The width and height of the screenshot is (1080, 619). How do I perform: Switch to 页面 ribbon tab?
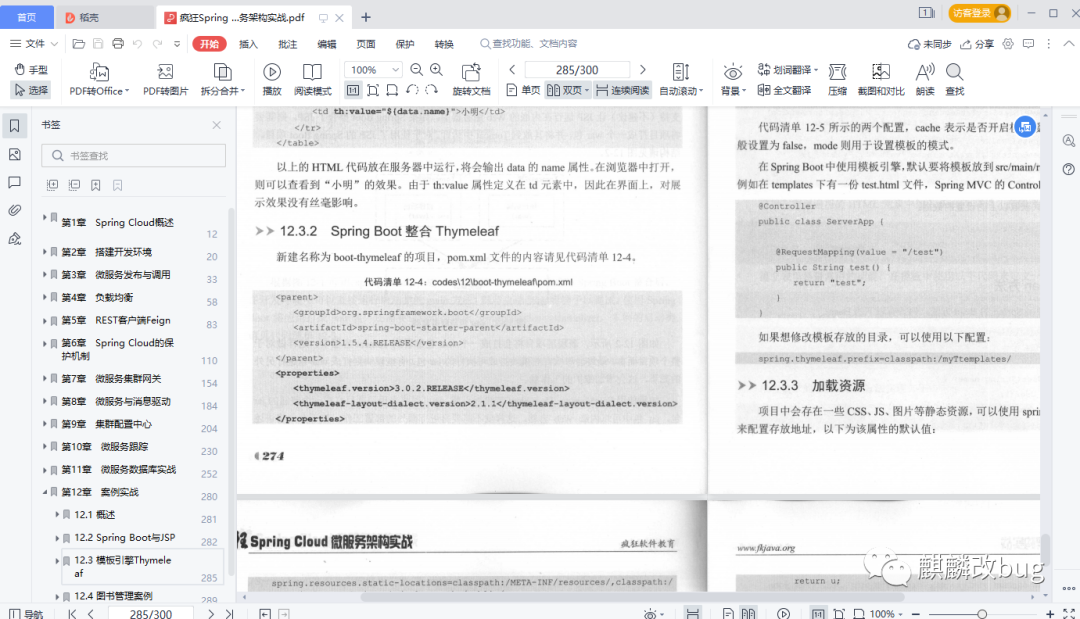pos(366,44)
